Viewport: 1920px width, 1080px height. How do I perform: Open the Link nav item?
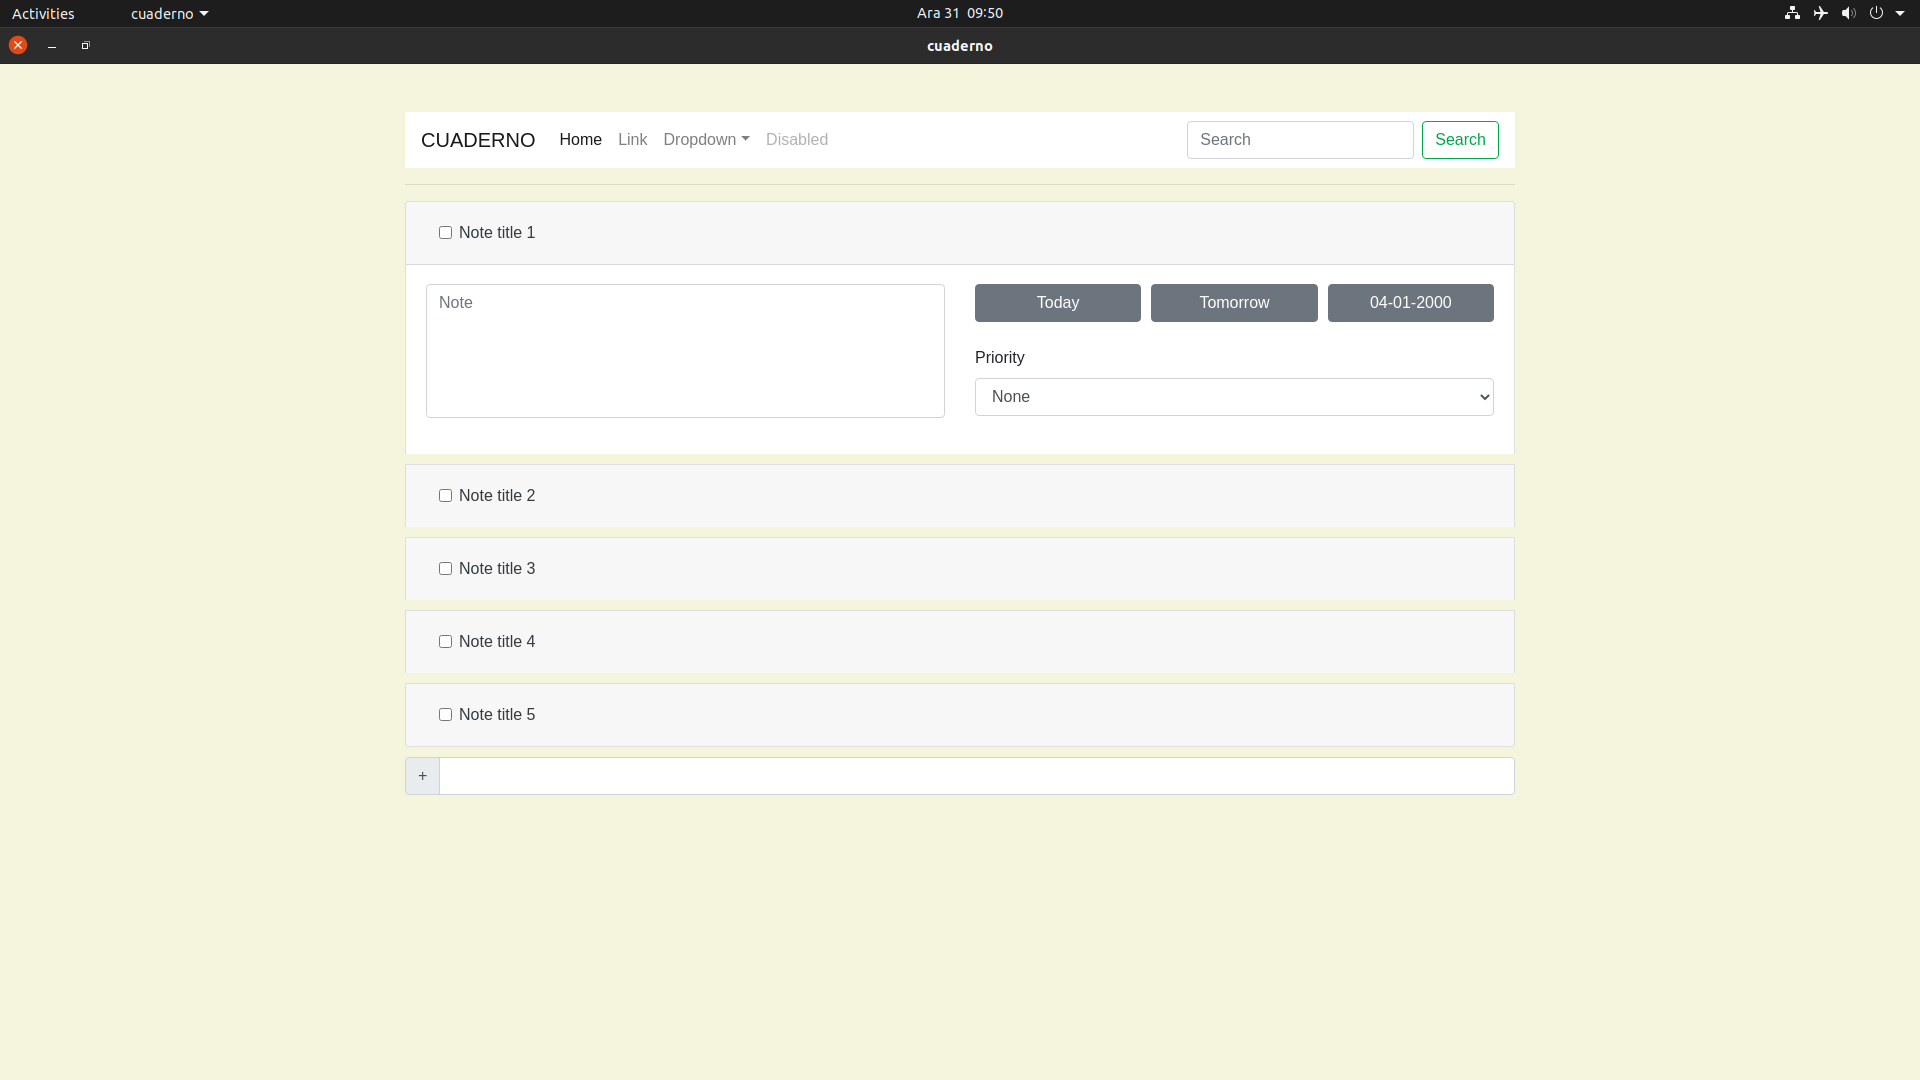tap(632, 140)
